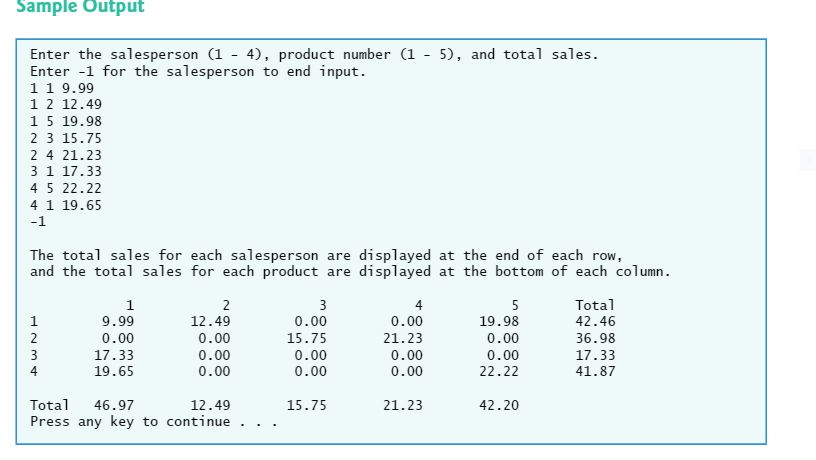Click the 'Total' column header in the table

[595, 305]
